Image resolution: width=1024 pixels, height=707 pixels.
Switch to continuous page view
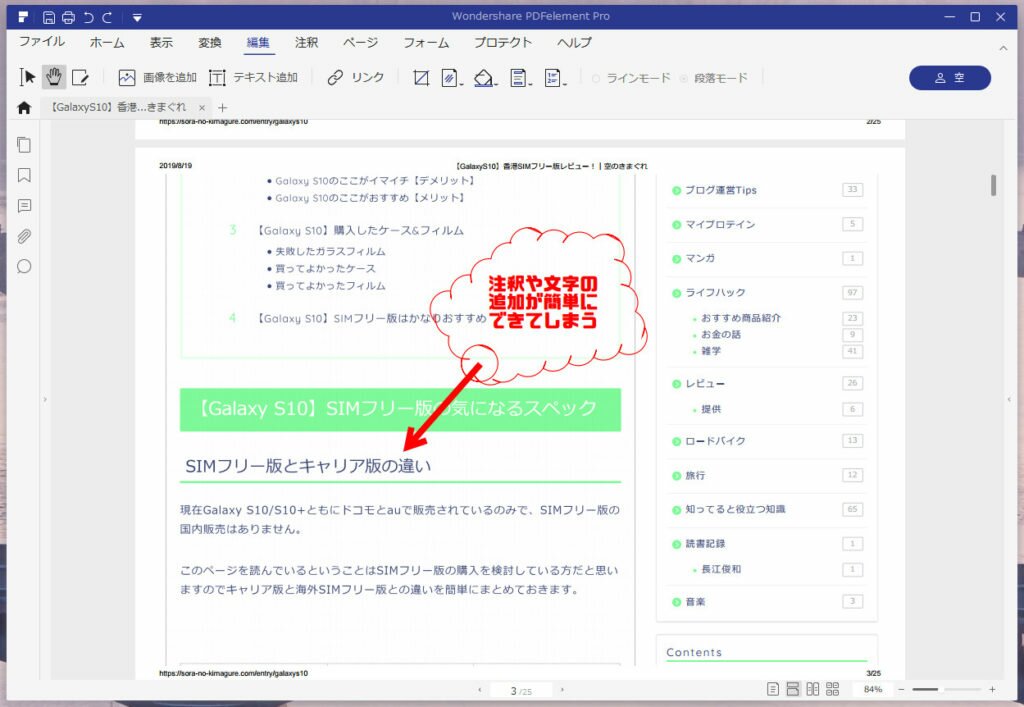(793, 689)
